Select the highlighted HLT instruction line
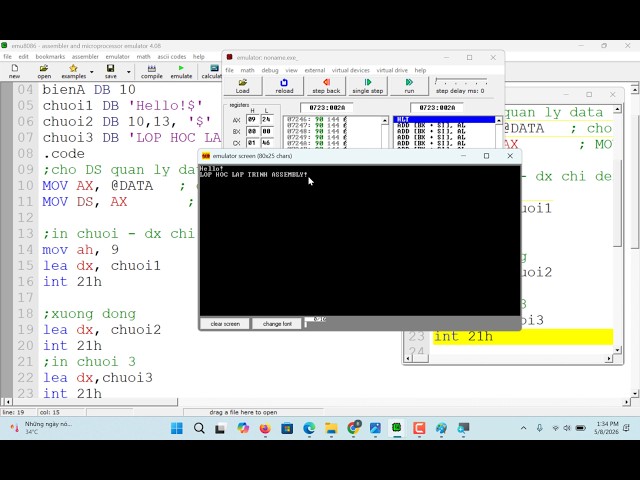This screenshot has height=480, width=640. [x=444, y=119]
